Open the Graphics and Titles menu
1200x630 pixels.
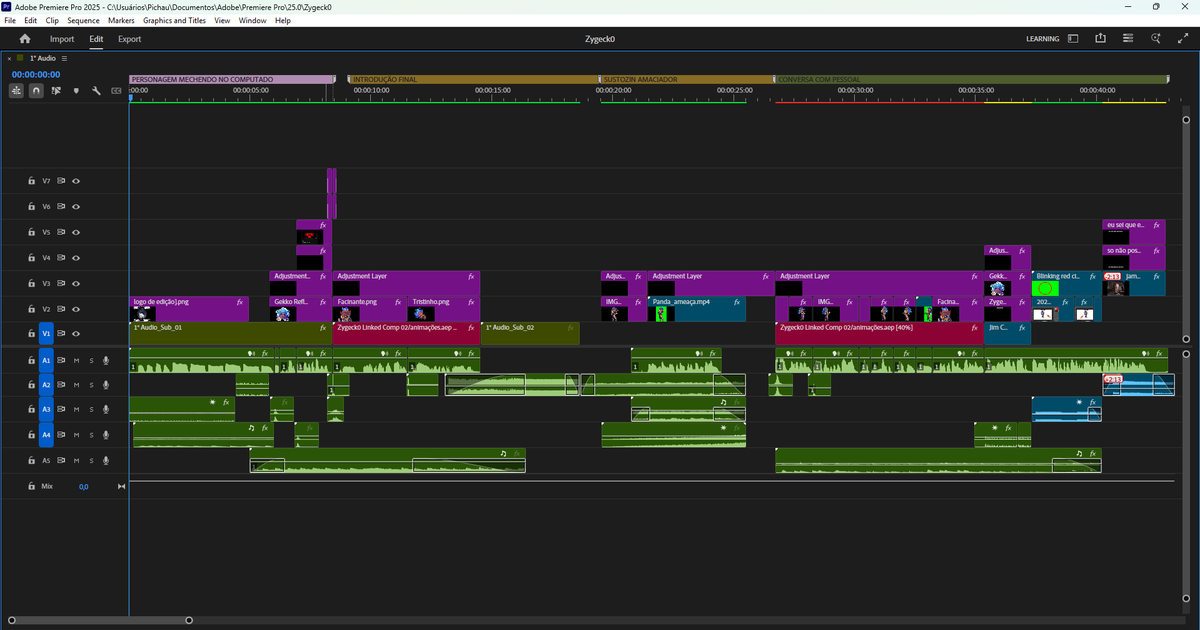tap(174, 20)
